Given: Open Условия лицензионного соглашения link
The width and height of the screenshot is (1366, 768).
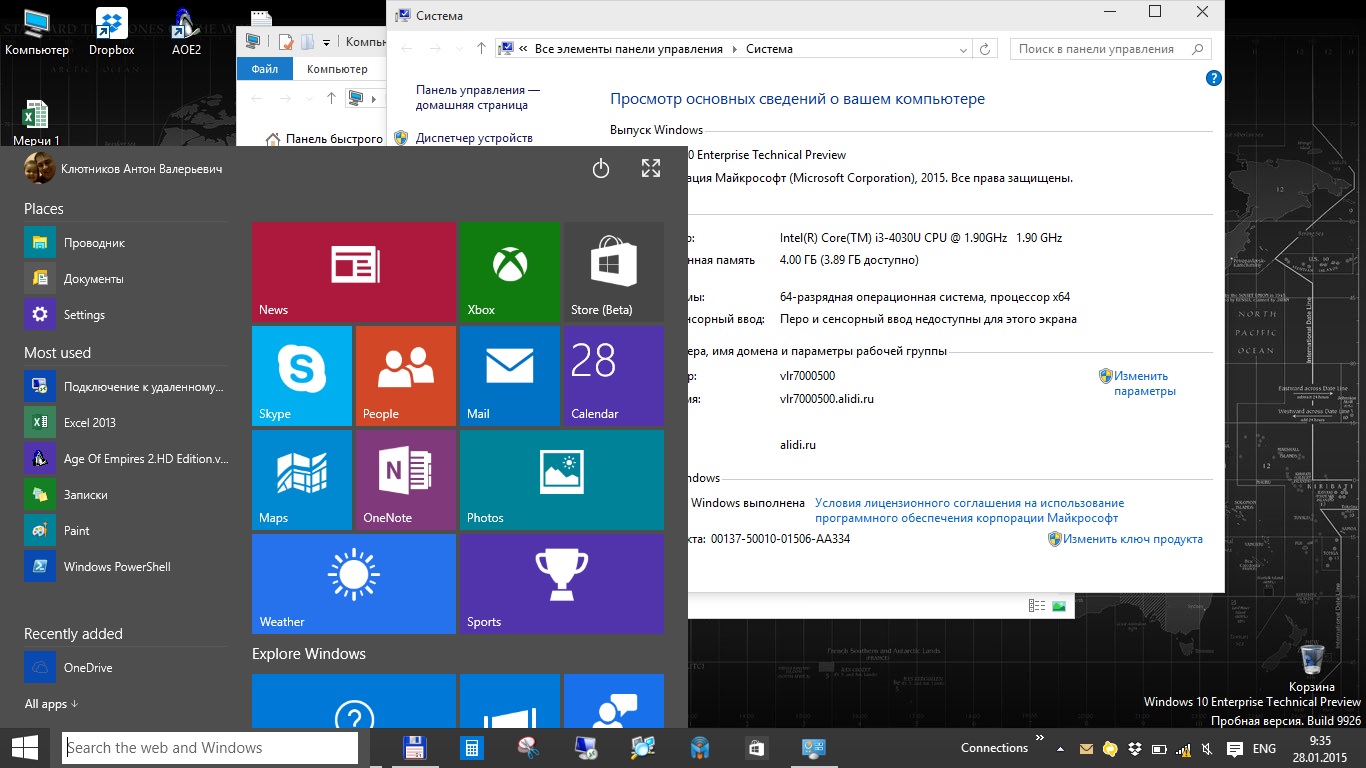Looking at the screenshot, I should coord(969,510).
